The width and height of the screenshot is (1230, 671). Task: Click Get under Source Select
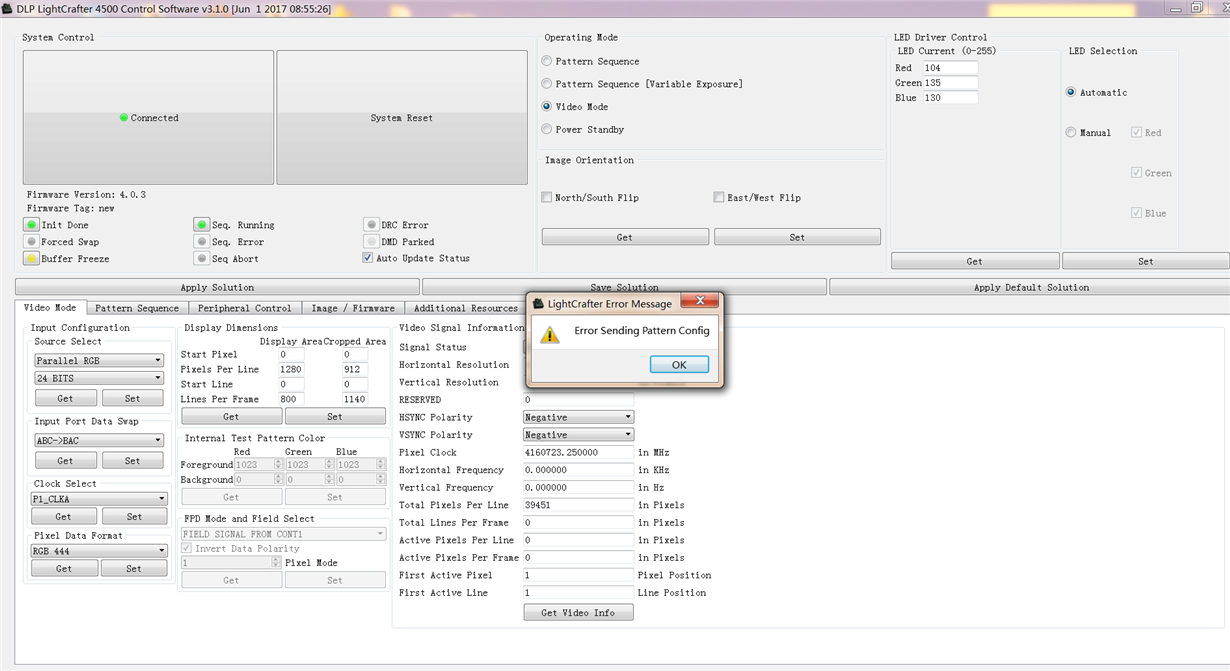tap(65, 398)
